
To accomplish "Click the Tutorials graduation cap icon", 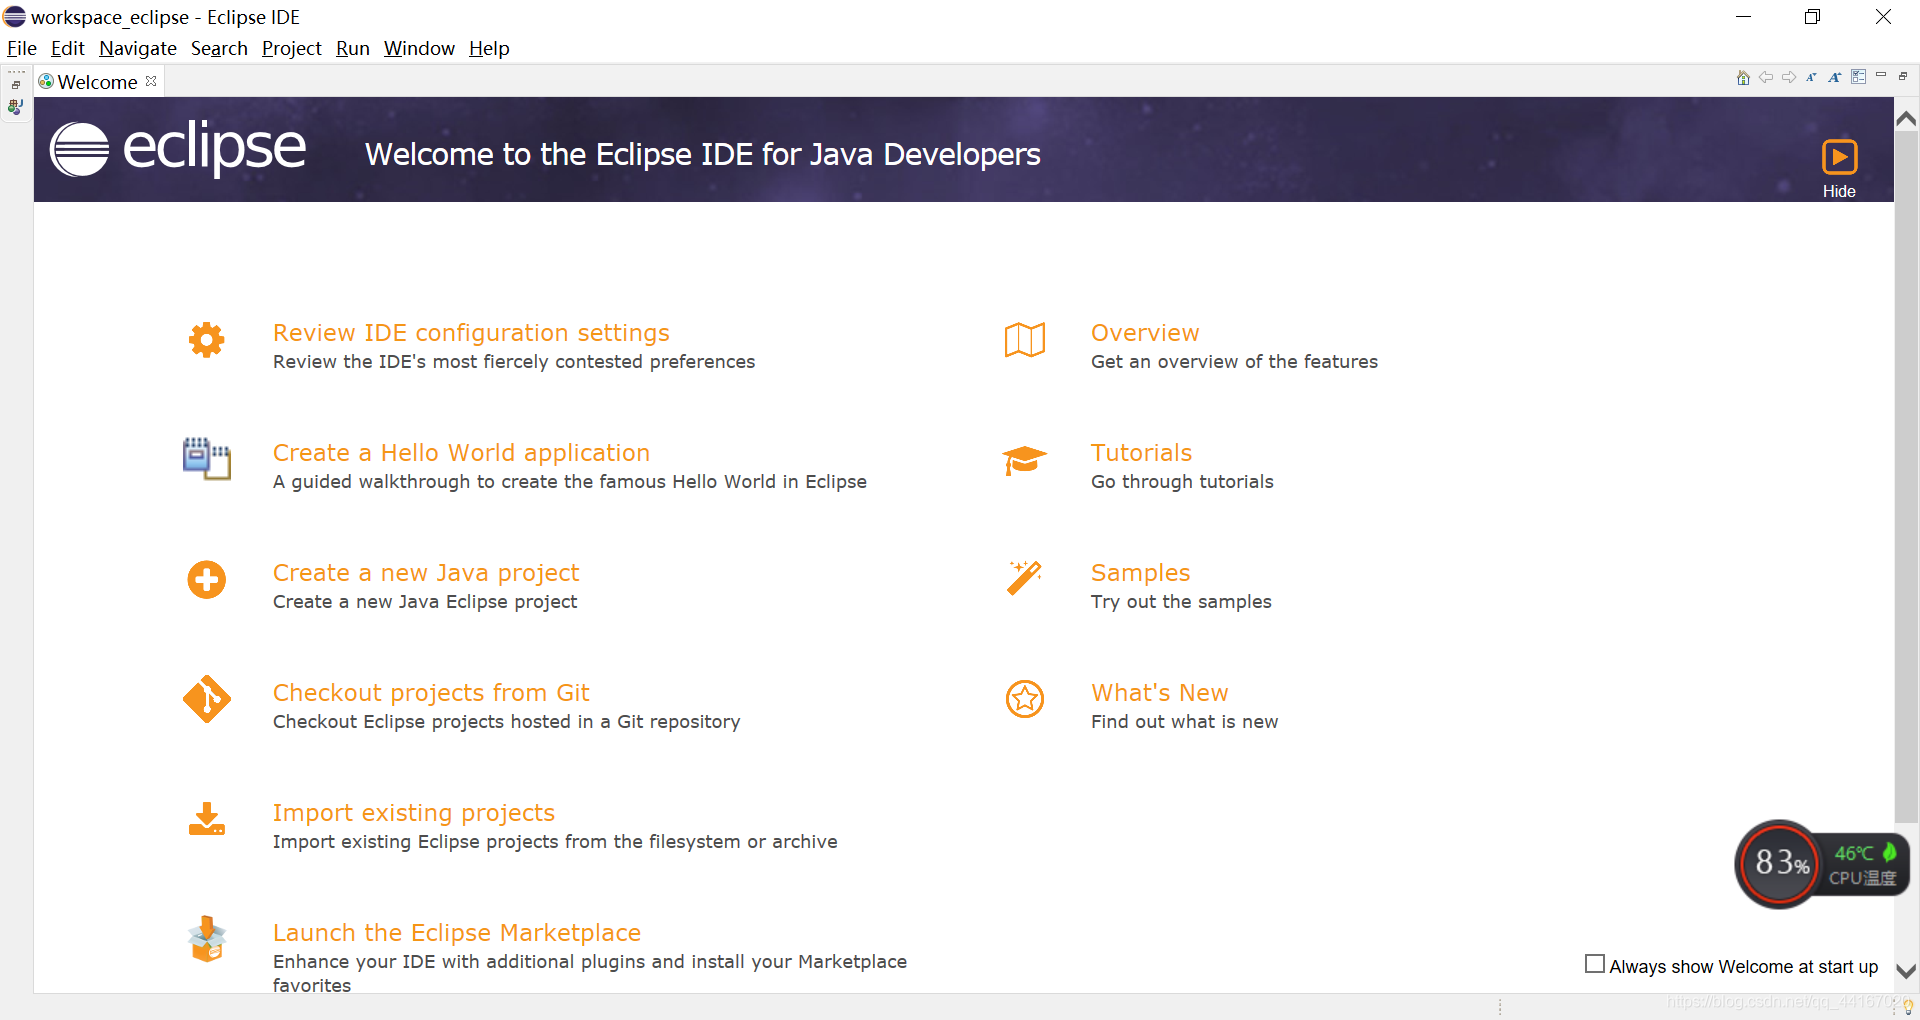I will [x=1025, y=460].
